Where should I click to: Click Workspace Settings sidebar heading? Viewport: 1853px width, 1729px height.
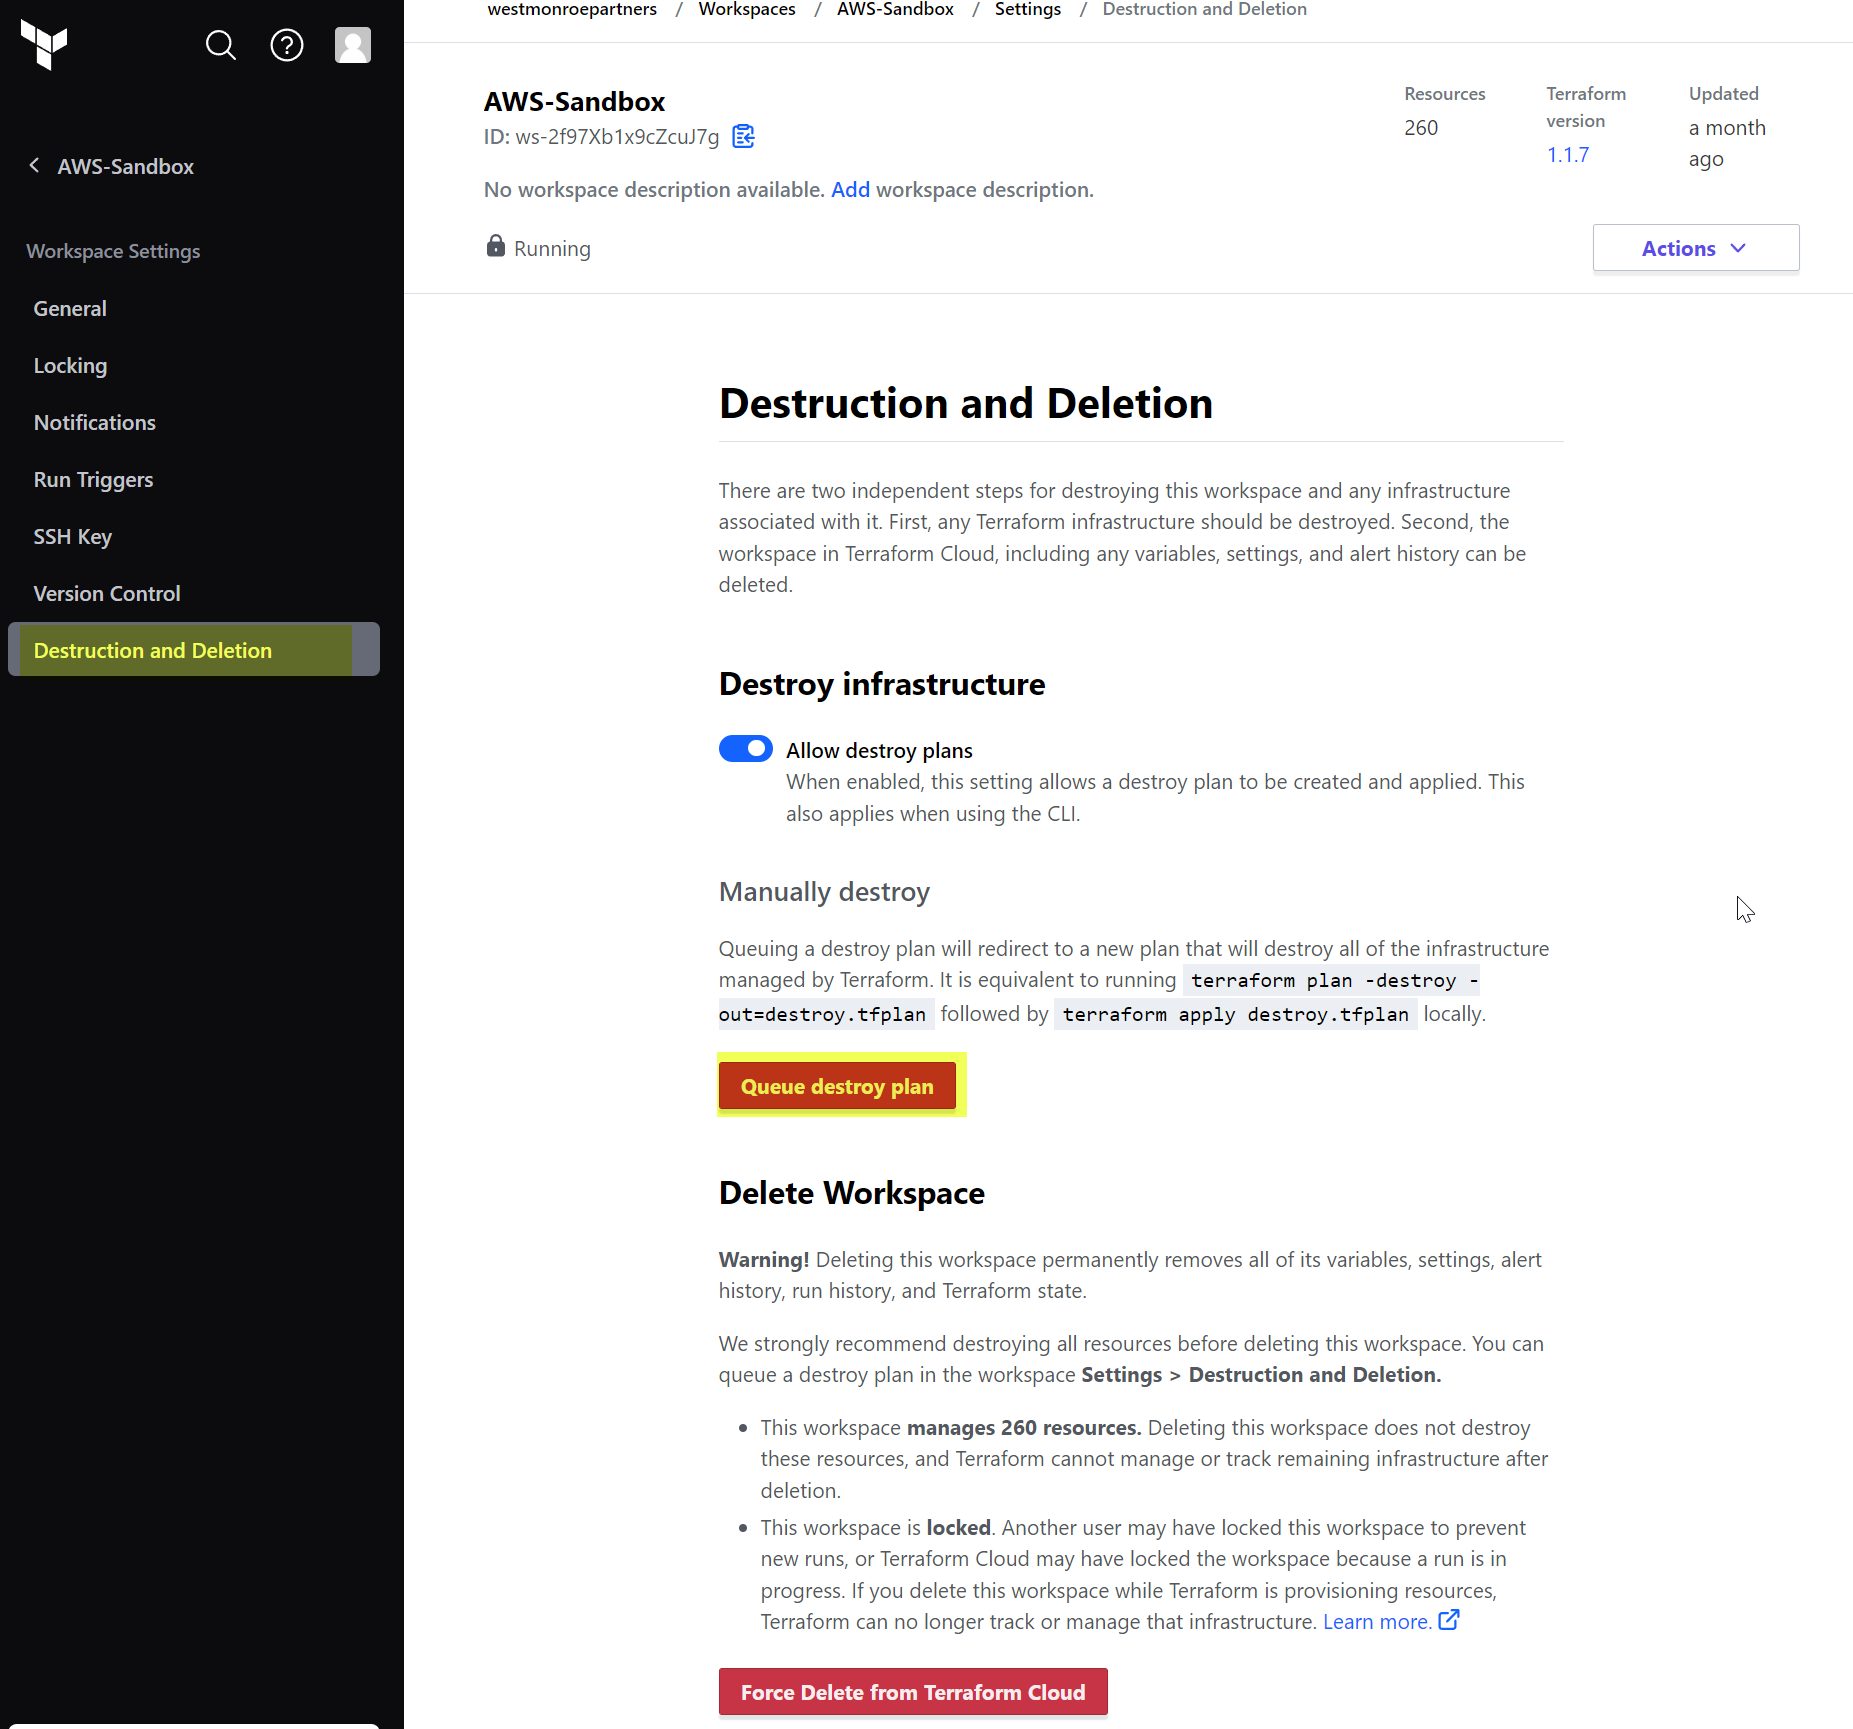tap(113, 251)
